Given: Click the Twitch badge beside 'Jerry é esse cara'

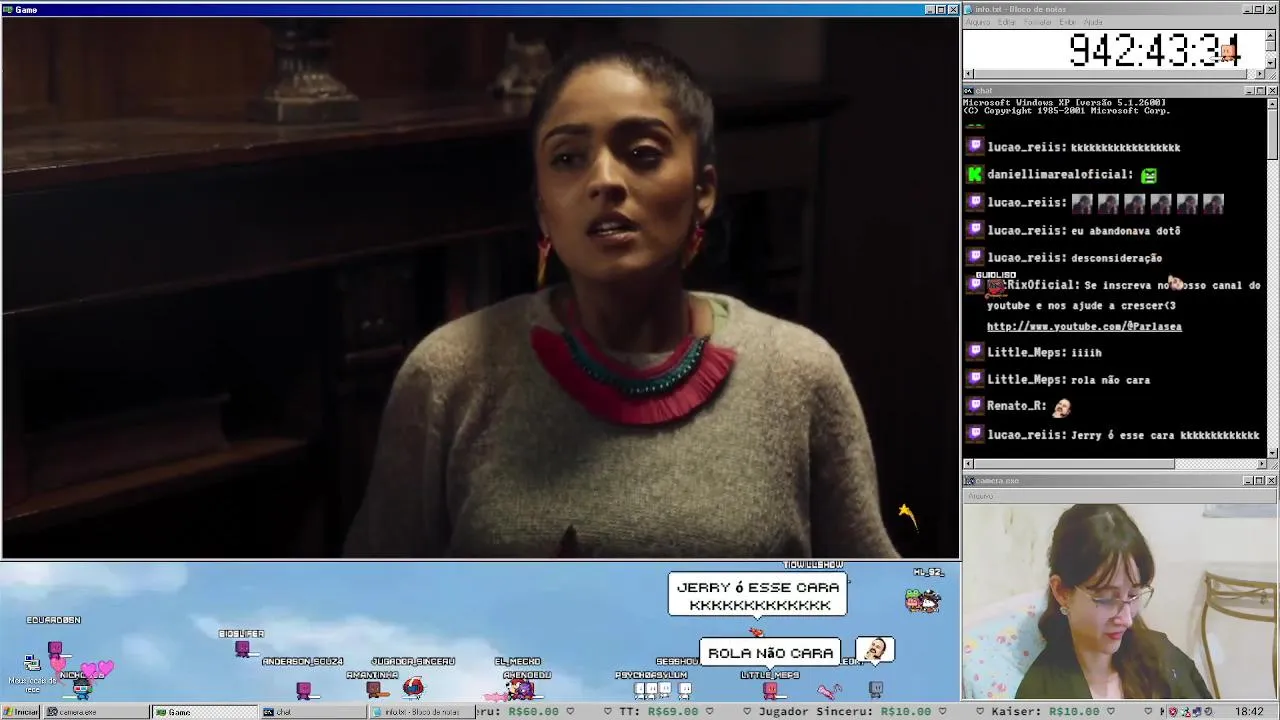Looking at the screenshot, I should point(975,434).
